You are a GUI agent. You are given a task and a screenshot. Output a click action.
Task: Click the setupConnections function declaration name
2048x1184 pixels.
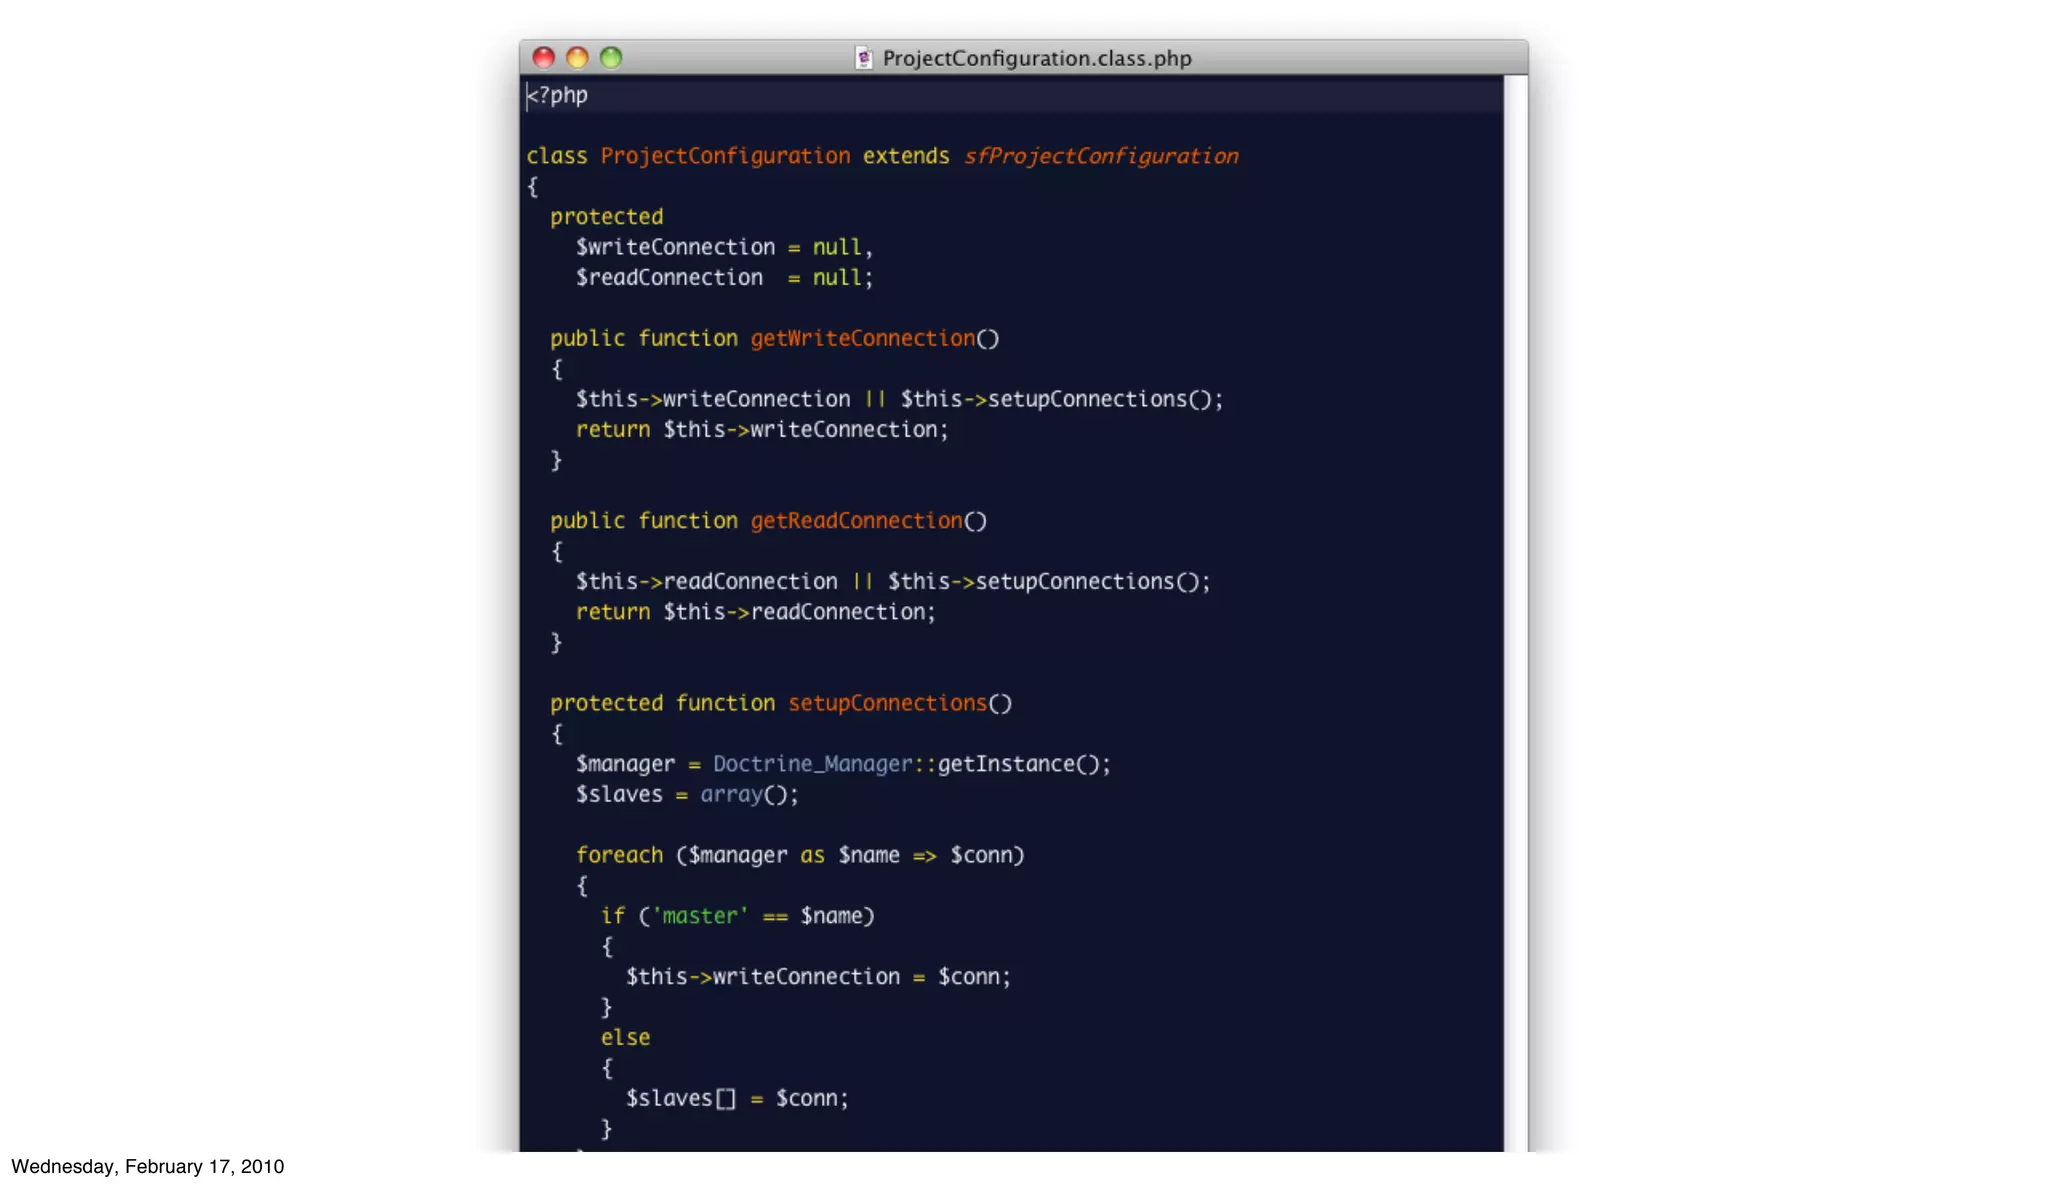[887, 703]
